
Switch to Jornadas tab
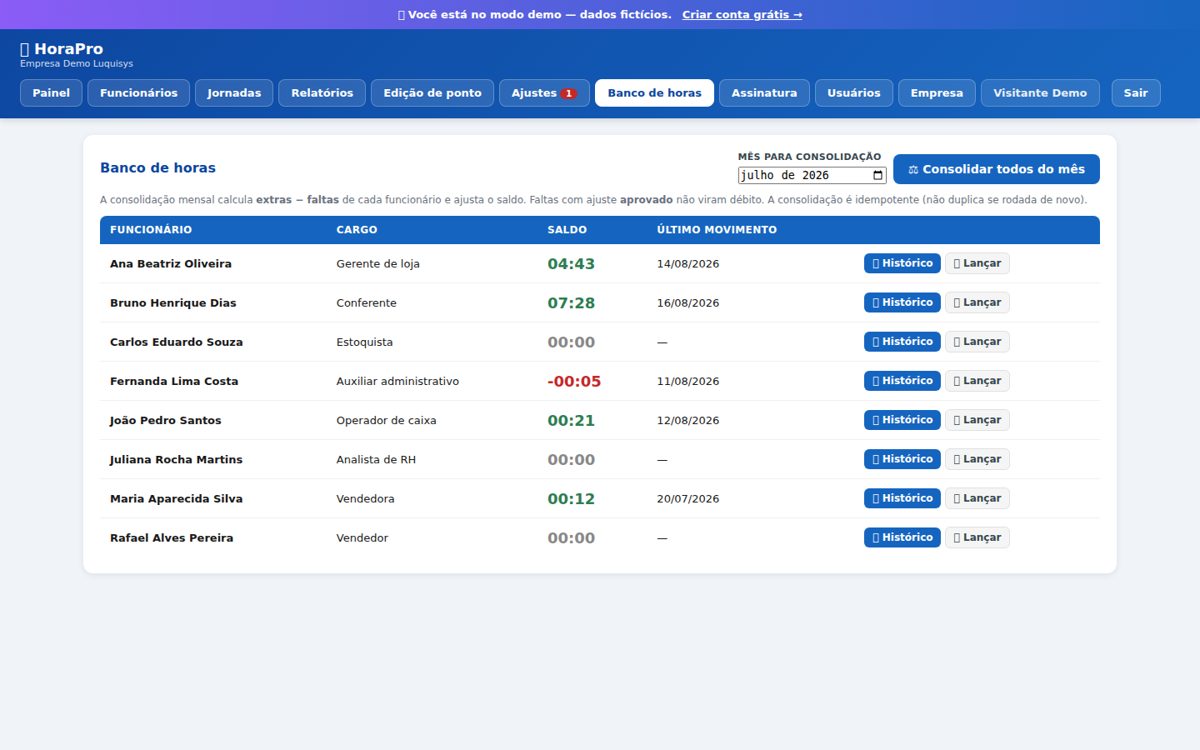234,93
